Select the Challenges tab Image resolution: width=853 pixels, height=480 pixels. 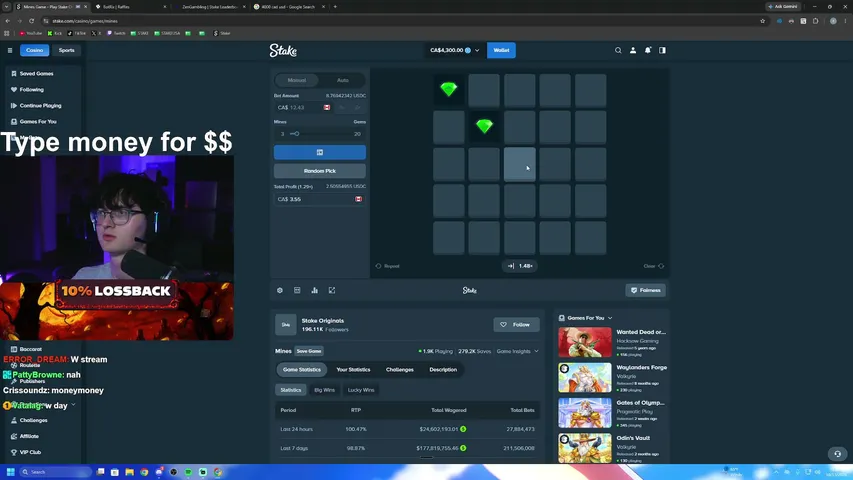pos(400,370)
